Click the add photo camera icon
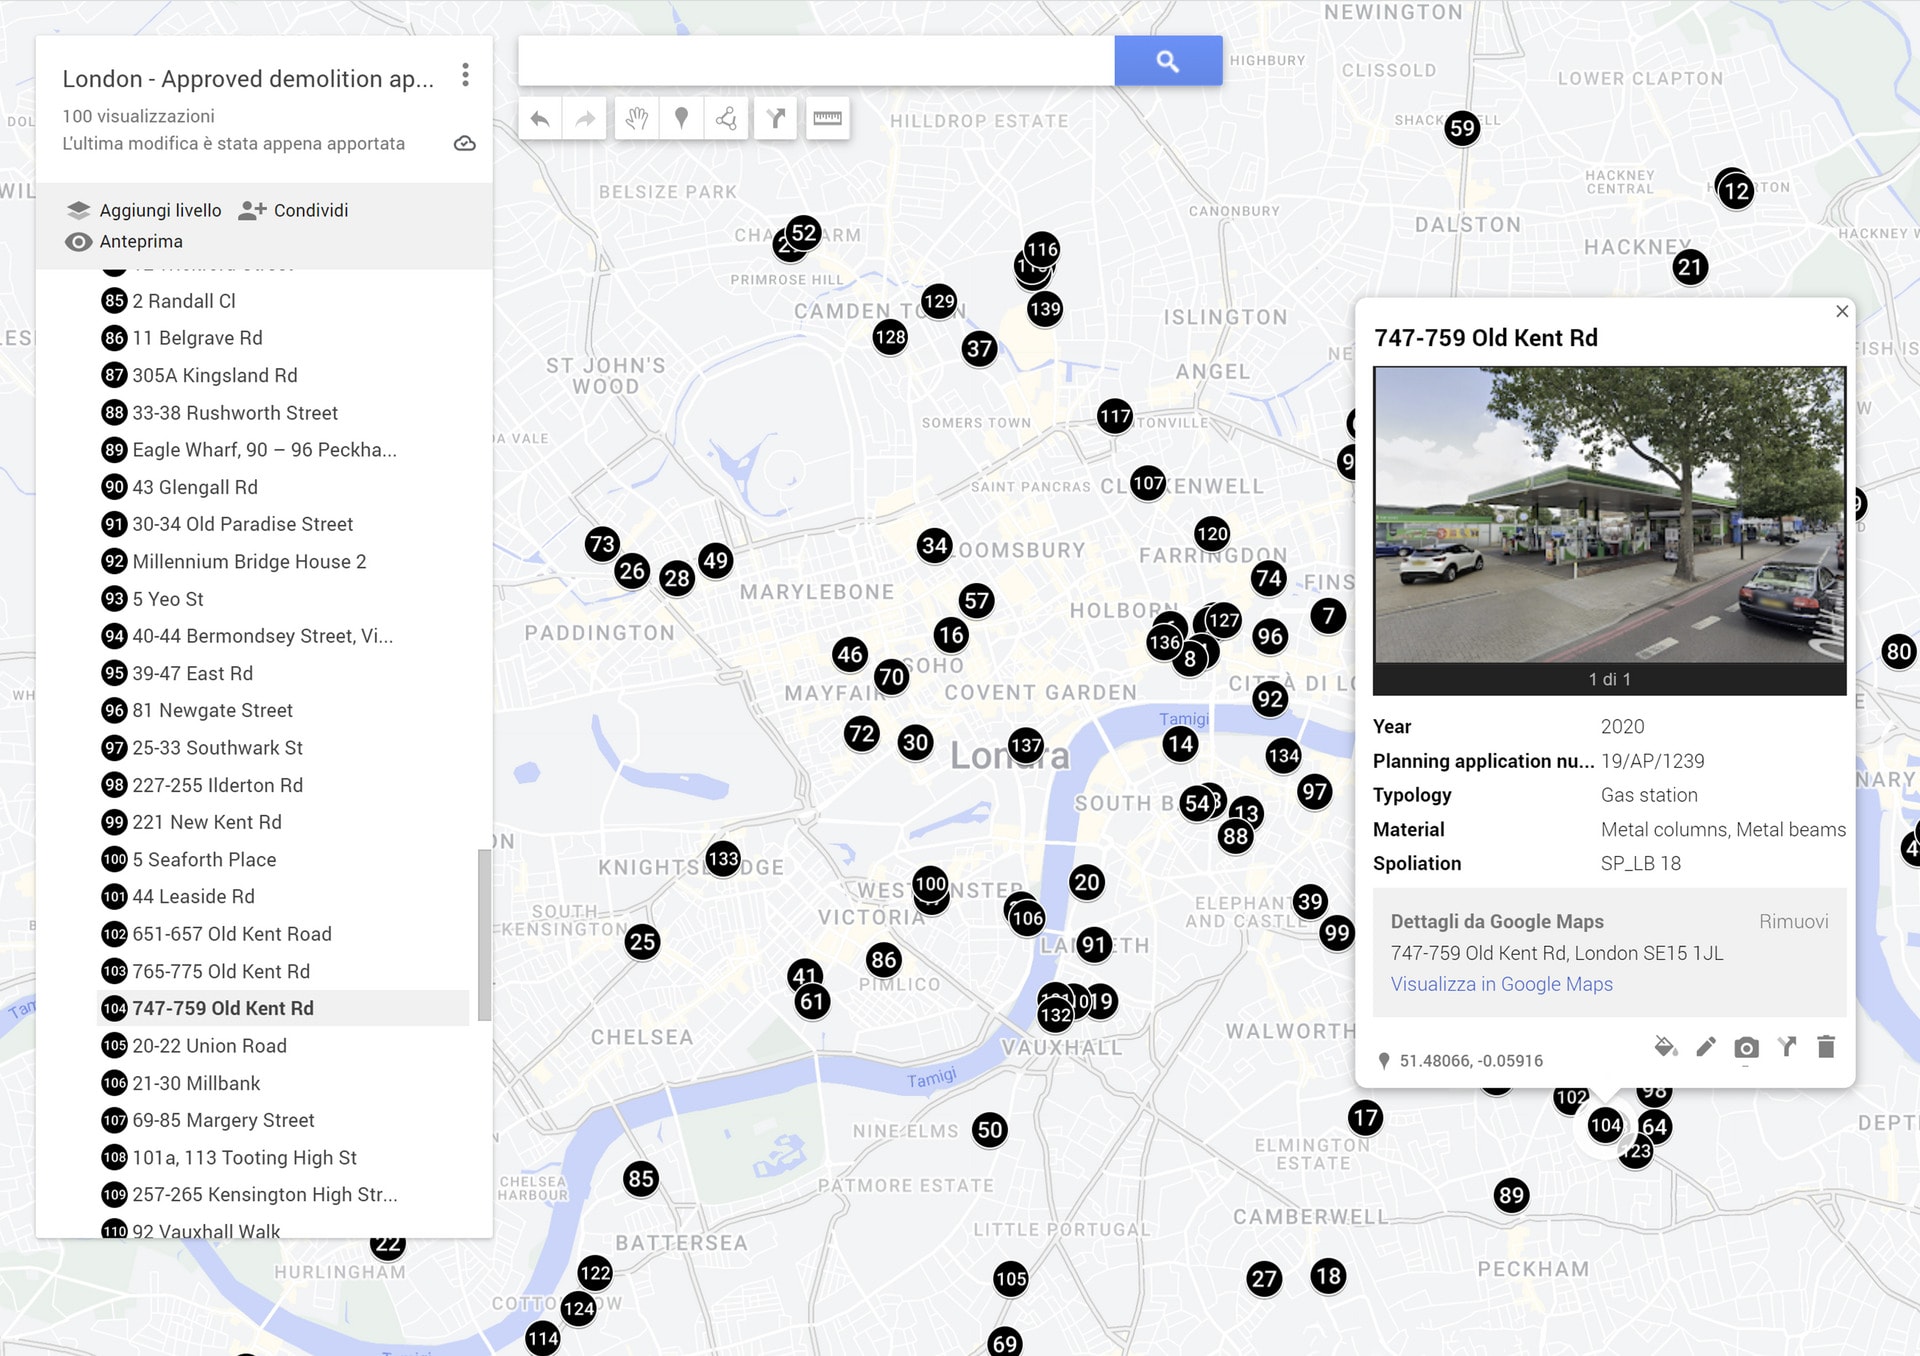The height and width of the screenshot is (1356, 1920). pyautogui.click(x=1747, y=1048)
